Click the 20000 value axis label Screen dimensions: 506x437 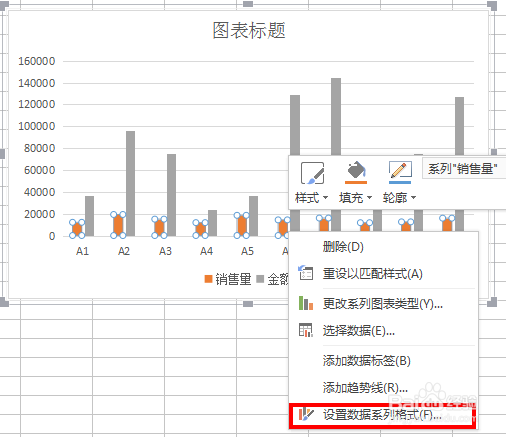click(x=40, y=214)
